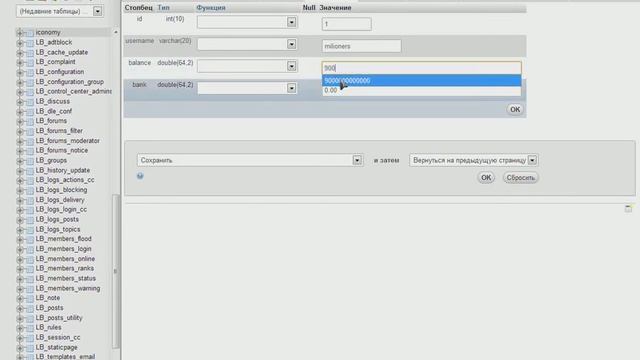Click the id value input field

click(347, 24)
